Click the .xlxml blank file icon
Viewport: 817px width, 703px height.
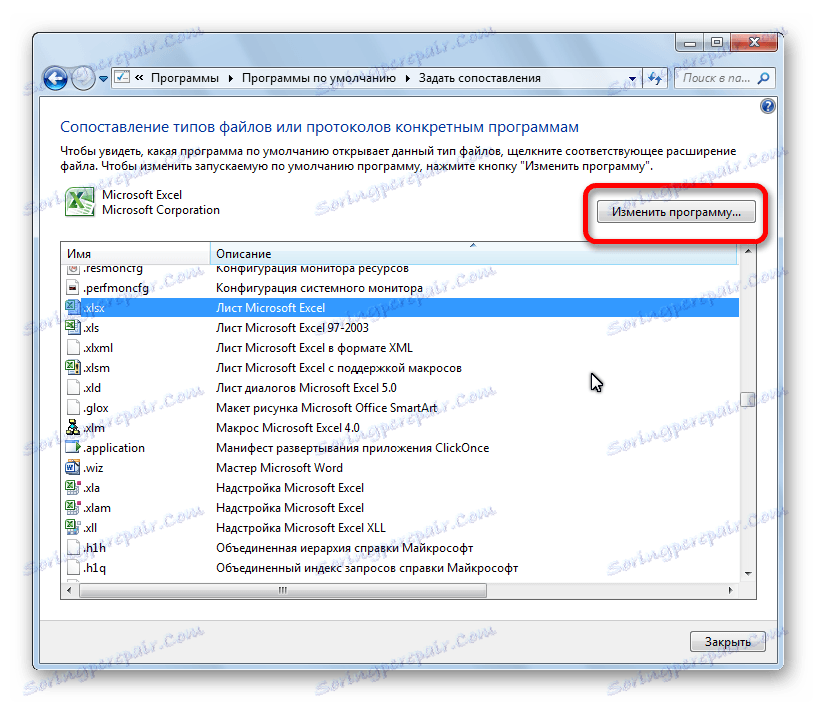click(73, 348)
